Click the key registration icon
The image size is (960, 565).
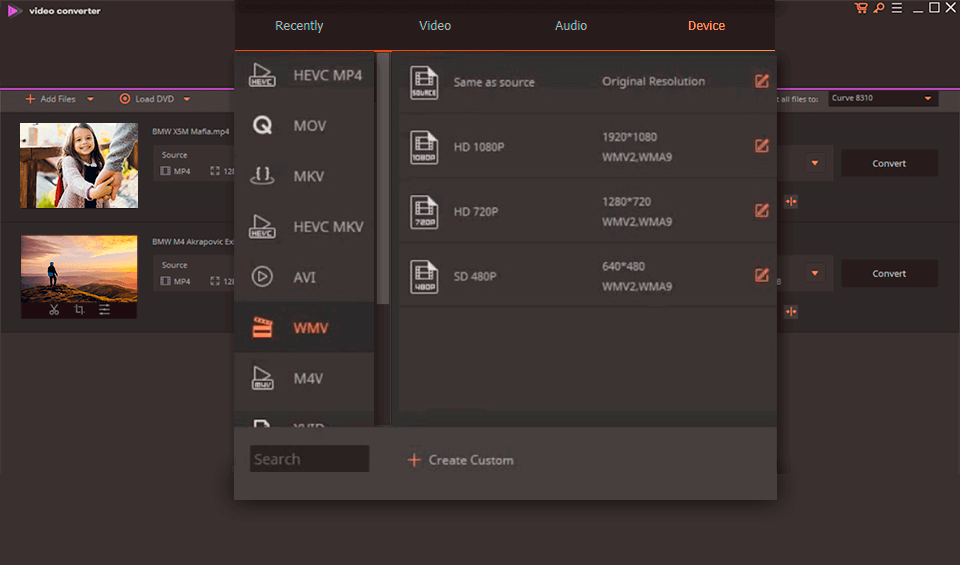click(878, 9)
